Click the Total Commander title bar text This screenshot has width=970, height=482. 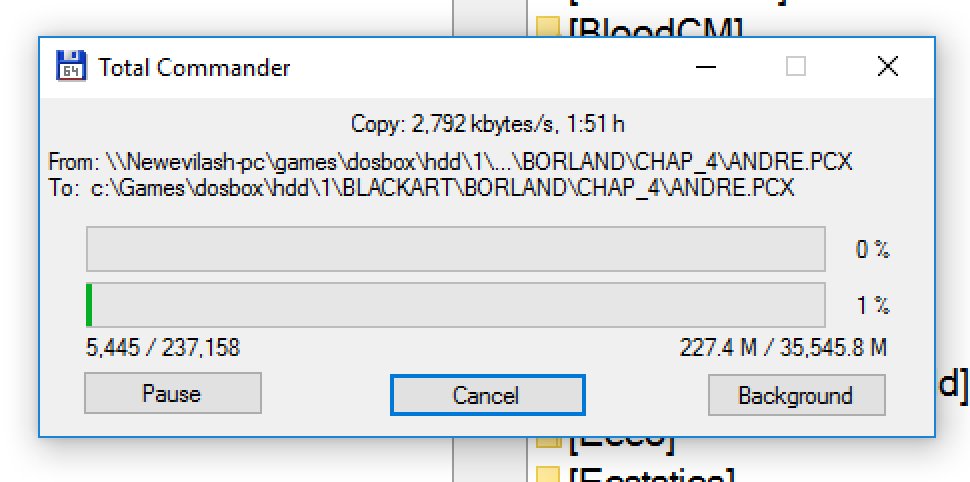194,67
